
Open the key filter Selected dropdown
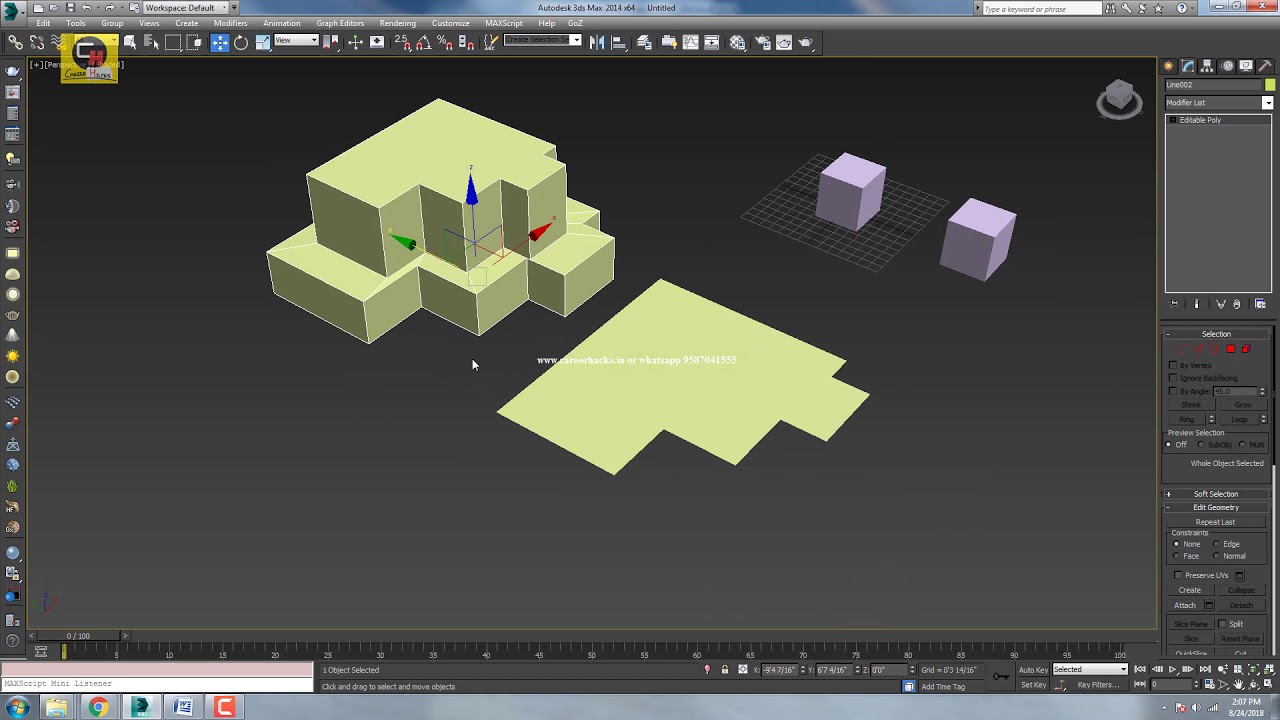(1089, 670)
